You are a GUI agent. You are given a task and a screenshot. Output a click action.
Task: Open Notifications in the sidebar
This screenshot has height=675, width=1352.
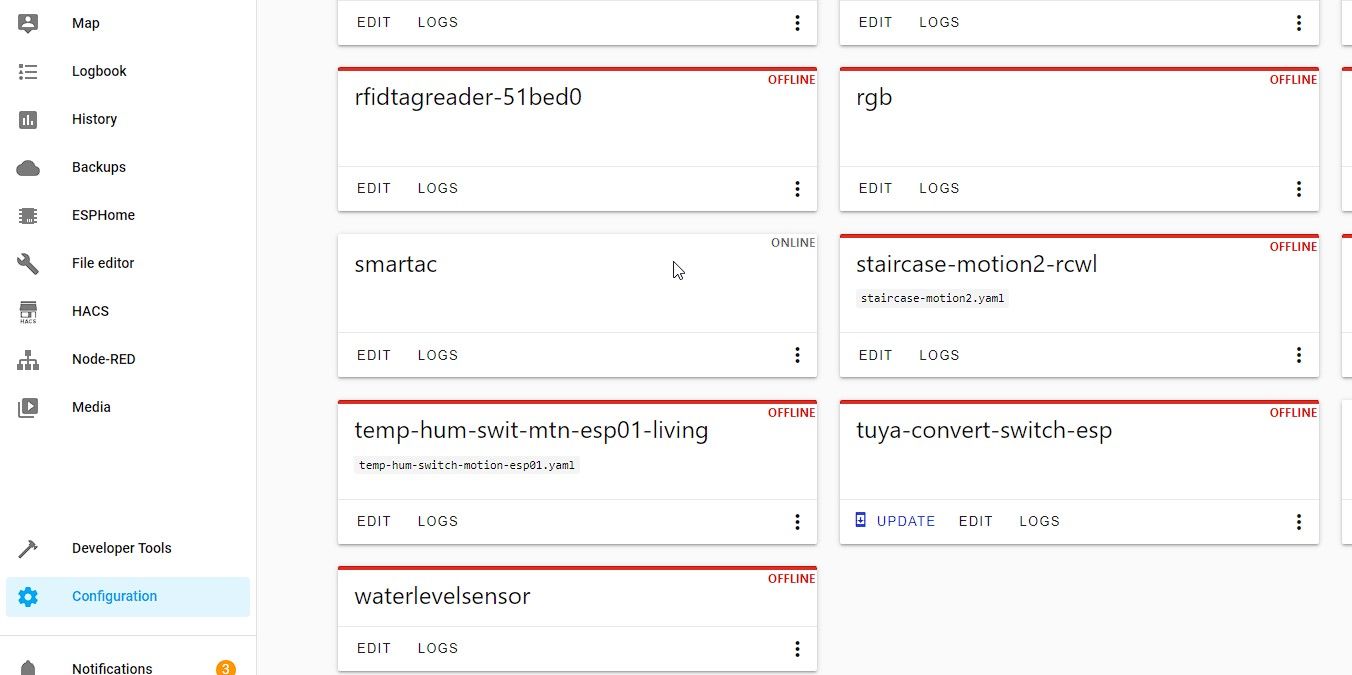112,667
